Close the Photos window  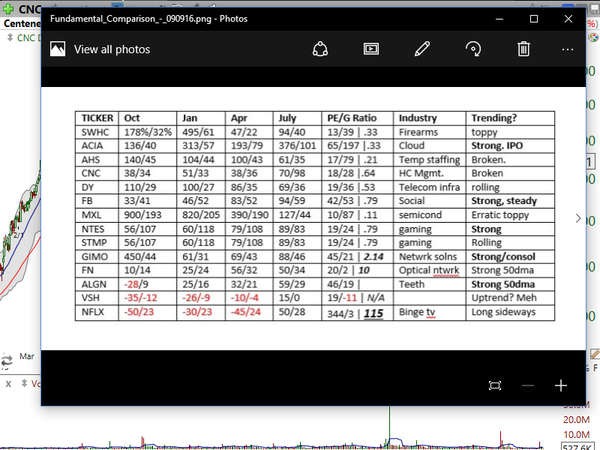point(568,19)
